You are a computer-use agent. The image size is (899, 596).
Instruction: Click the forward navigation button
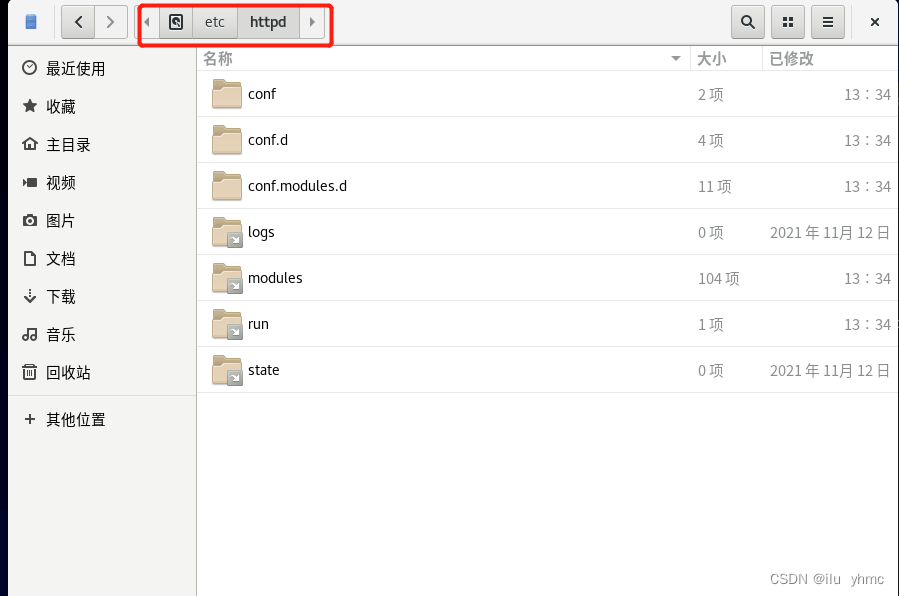109,21
